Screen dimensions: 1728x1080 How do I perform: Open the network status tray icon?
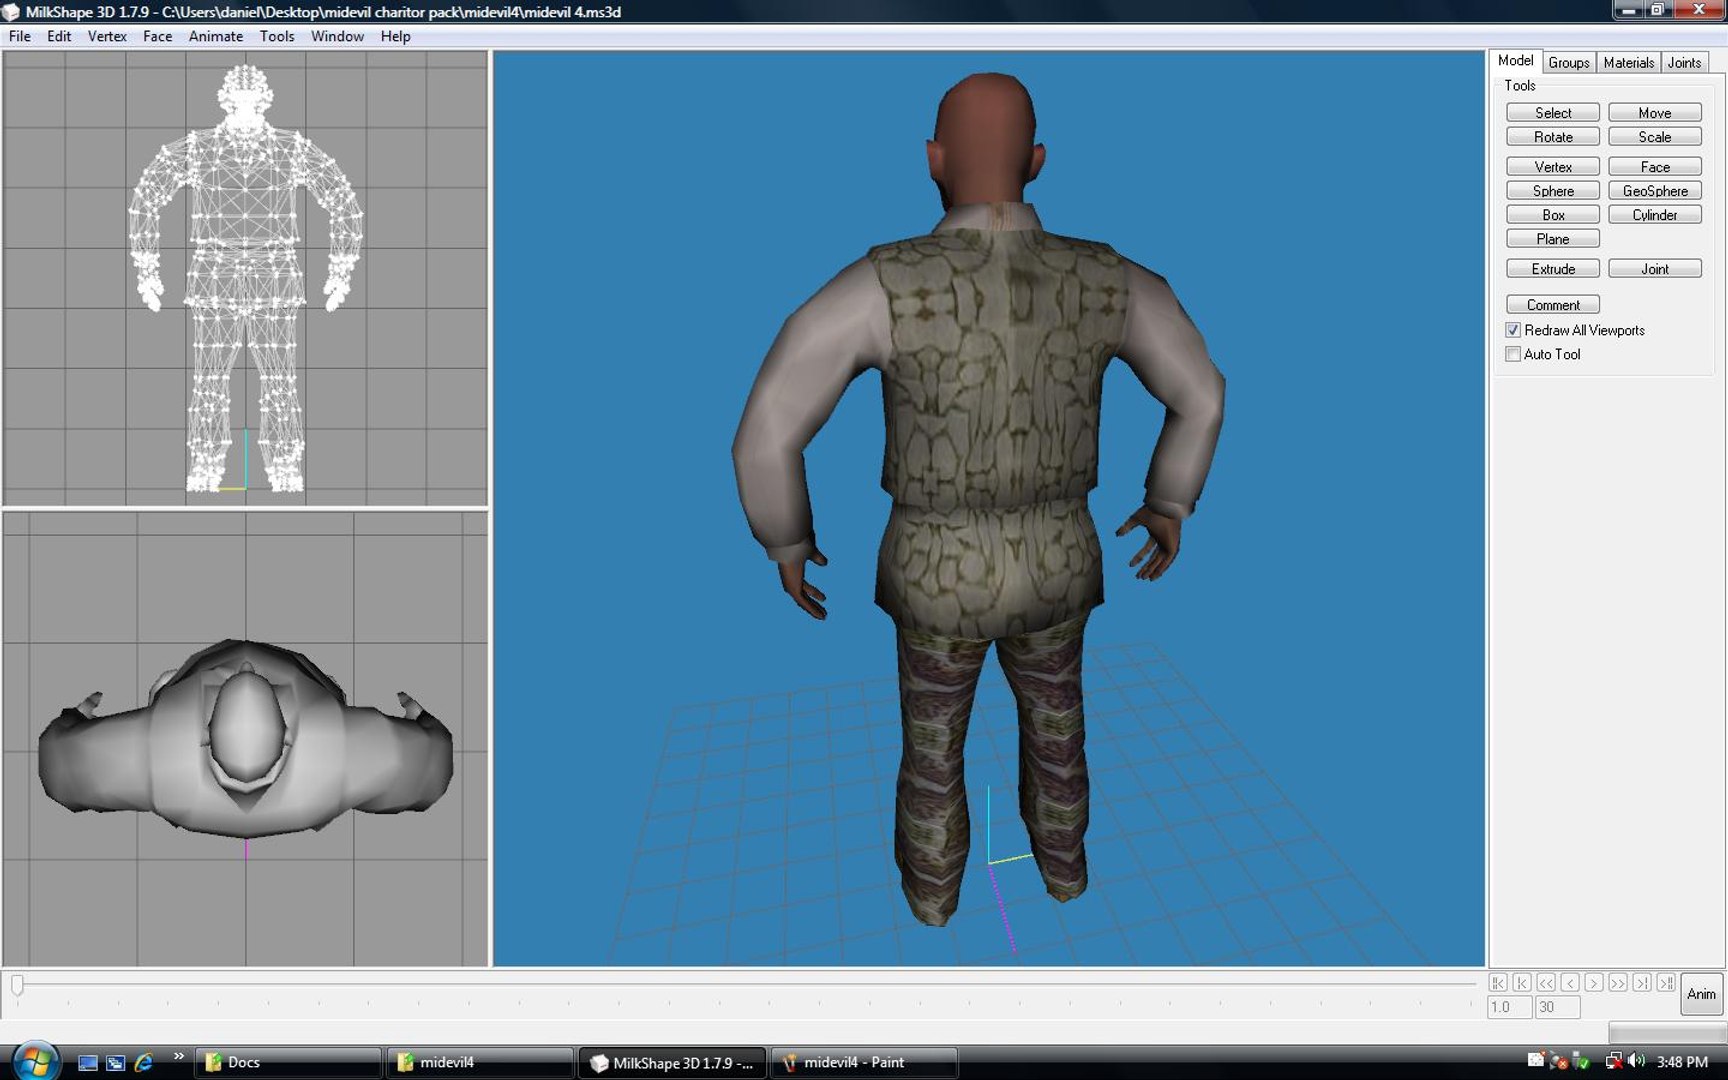pyautogui.click(x=1612, y=1061)
